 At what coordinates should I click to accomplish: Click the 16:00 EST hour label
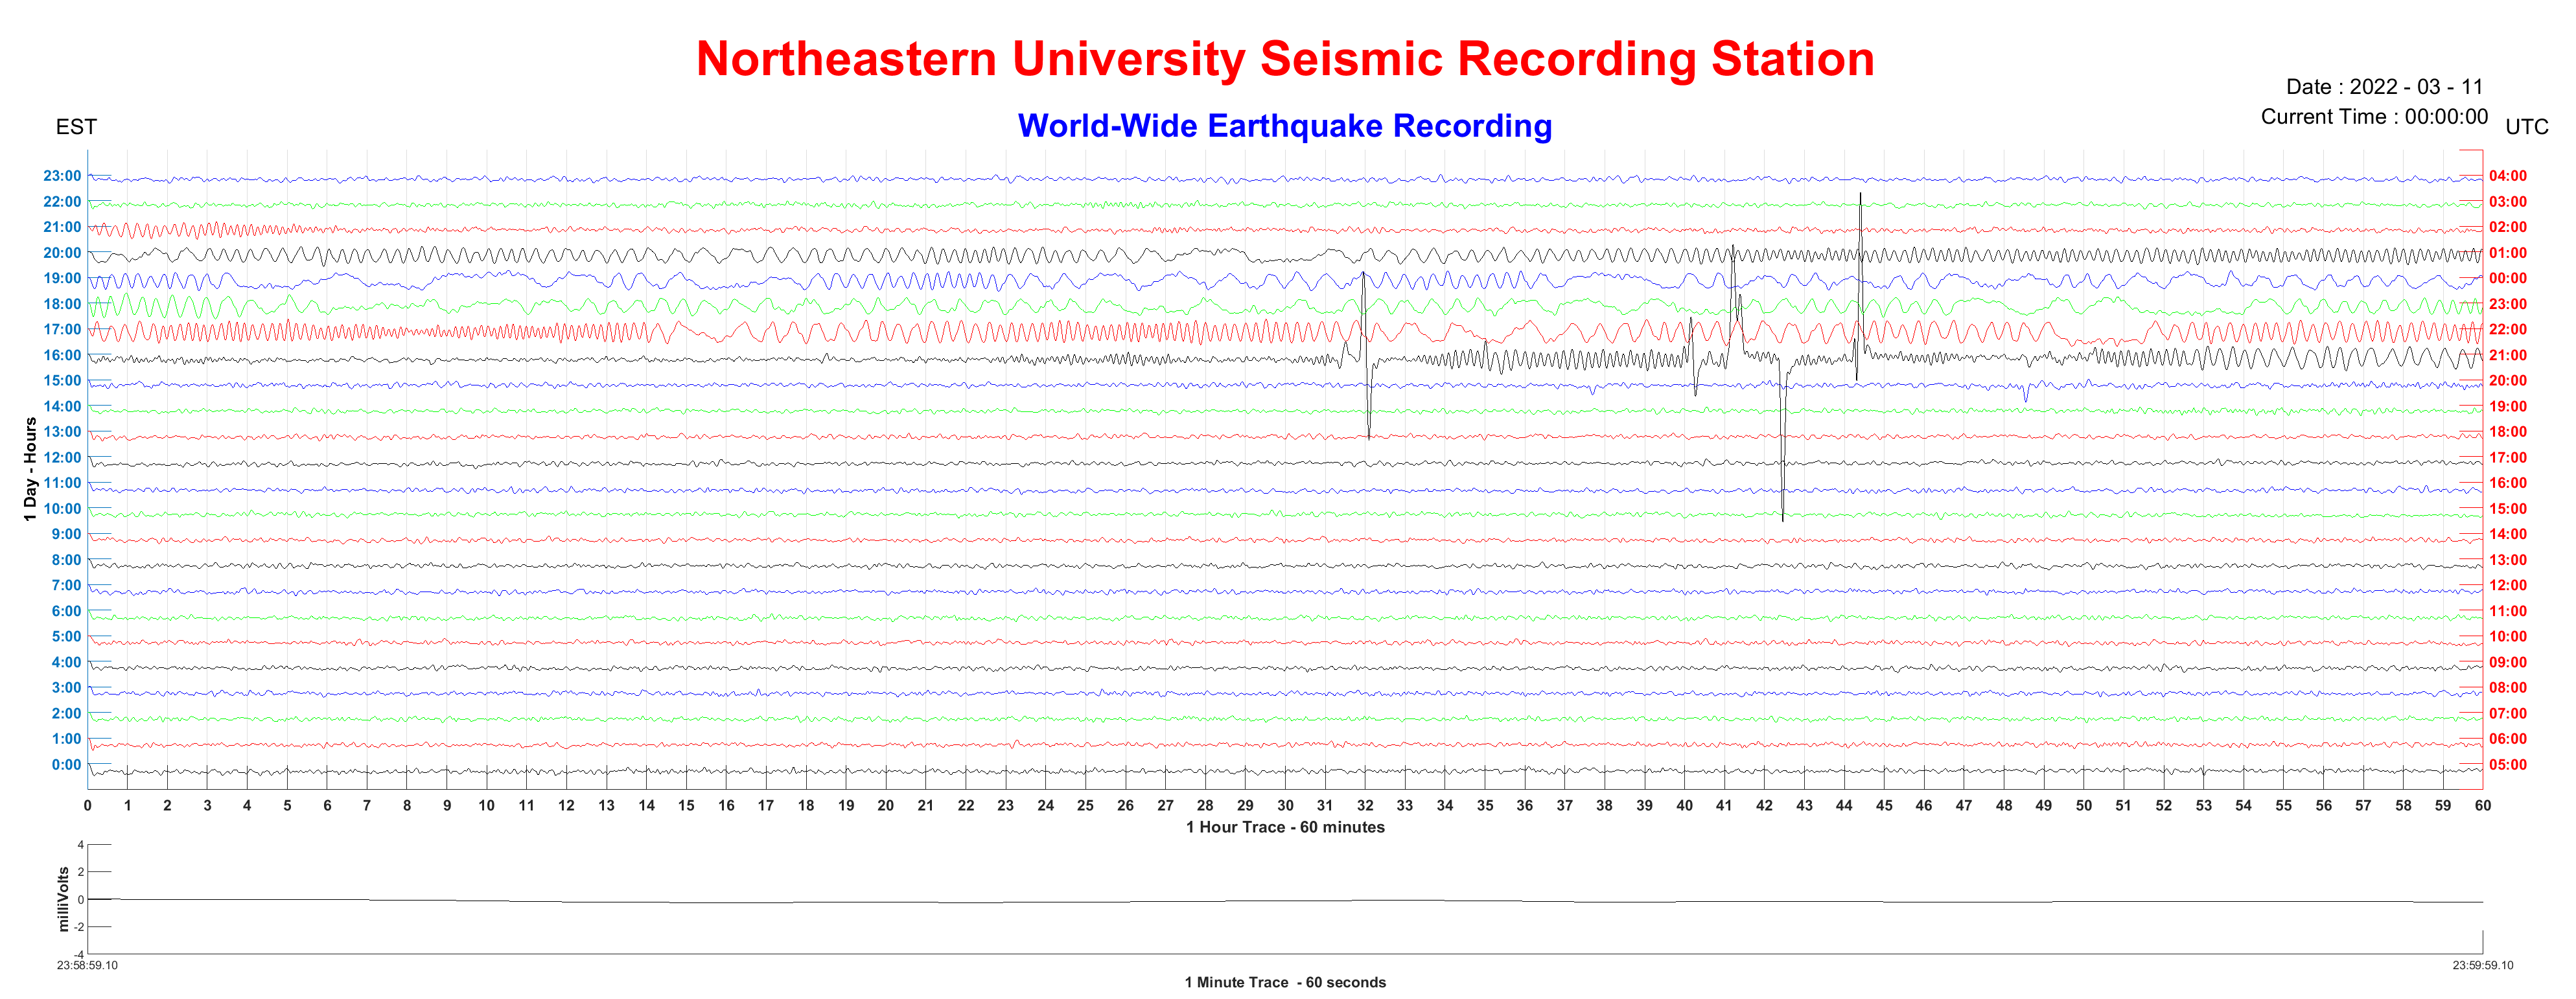tap(62, 355)
